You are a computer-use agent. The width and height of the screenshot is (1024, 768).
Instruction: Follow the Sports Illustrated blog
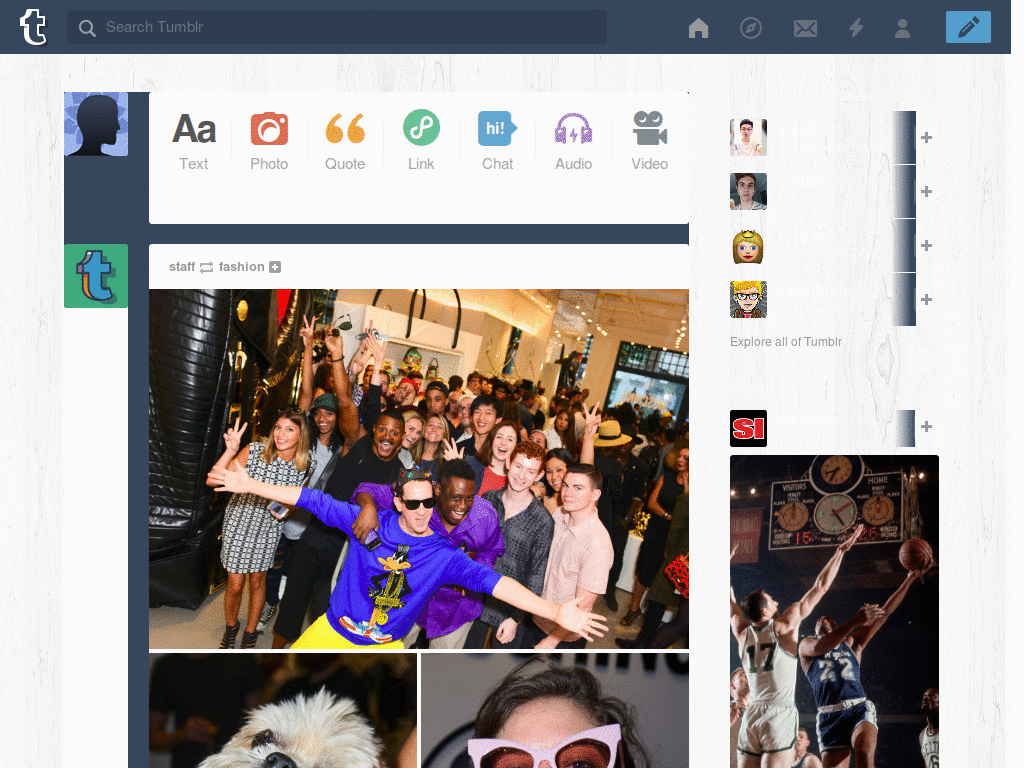[925, 427]
